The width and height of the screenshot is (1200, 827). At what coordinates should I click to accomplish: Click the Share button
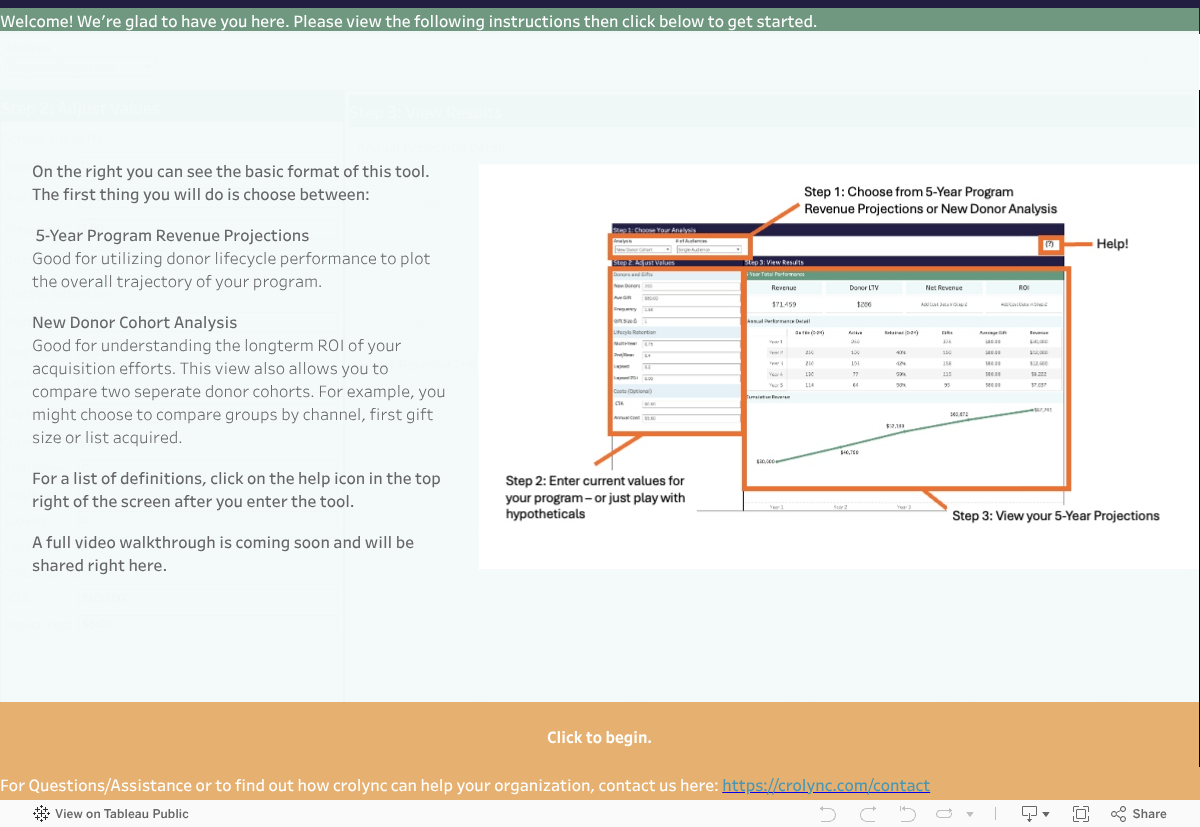1139,814
